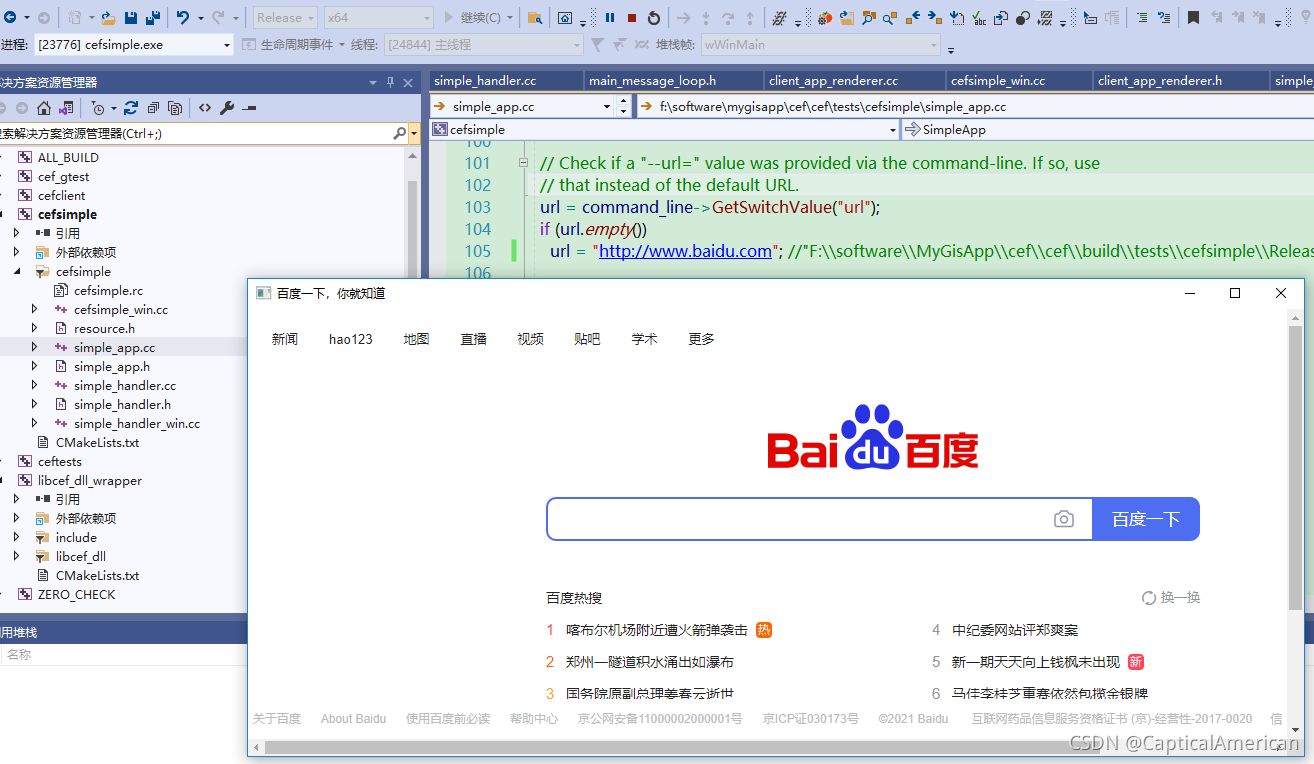Click the solutions and folders view switch icon
This screenshot has width=1314, height=764.
click(x=66, y=108)
